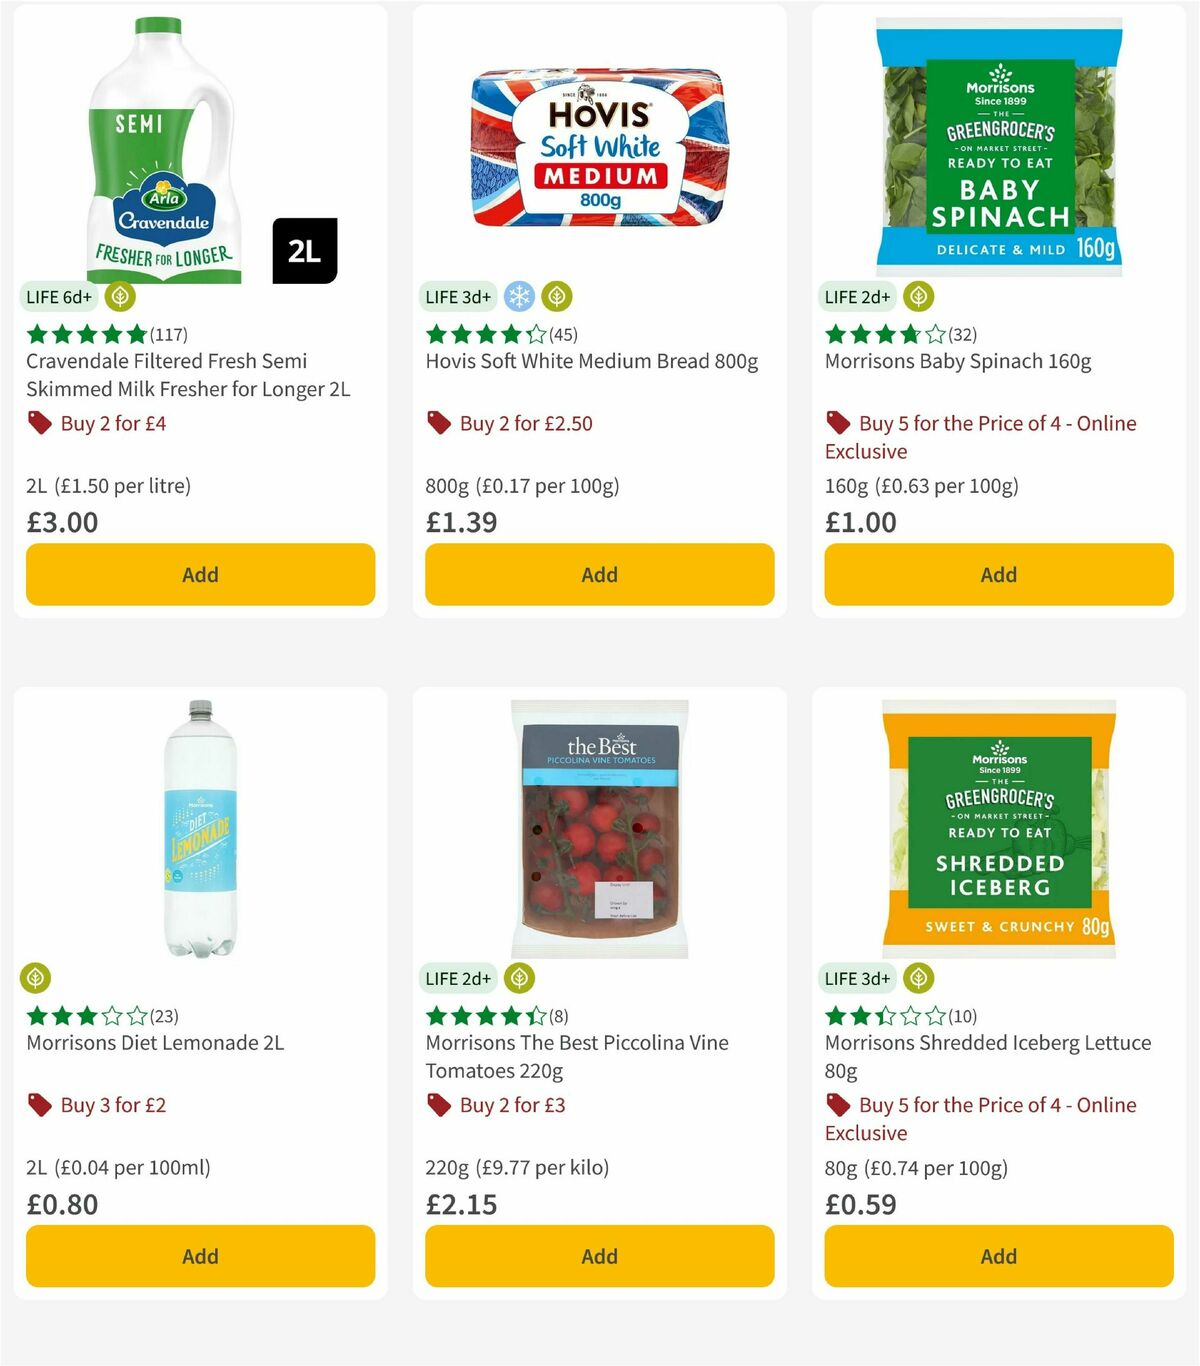The image size is (1200, 1366).
Task: Click the green leaf icon on Cravendale milk
Action: coord(120,296)
